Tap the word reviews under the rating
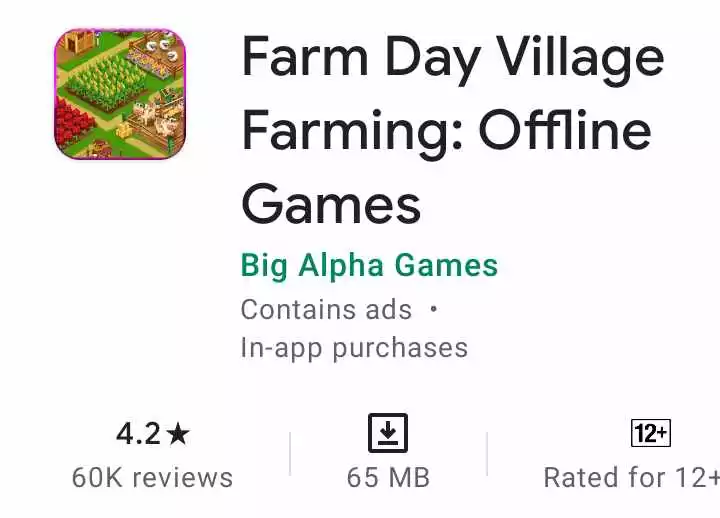Image resolution: width=720 pixels, height=518 pixels. (x=182, y=478)
